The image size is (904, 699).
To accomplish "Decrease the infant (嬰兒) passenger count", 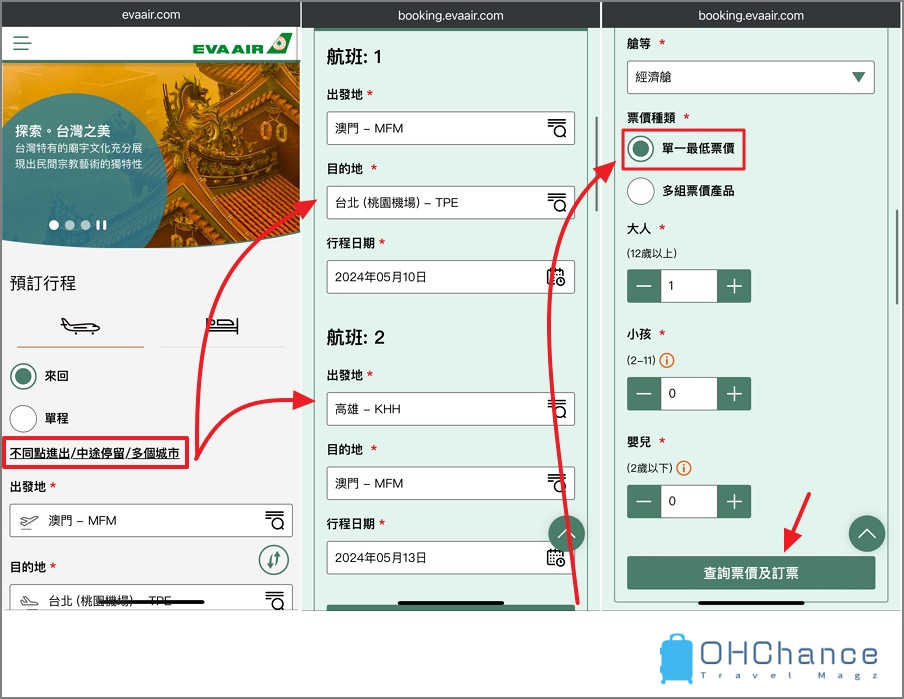I will click(x=644, y=501).
